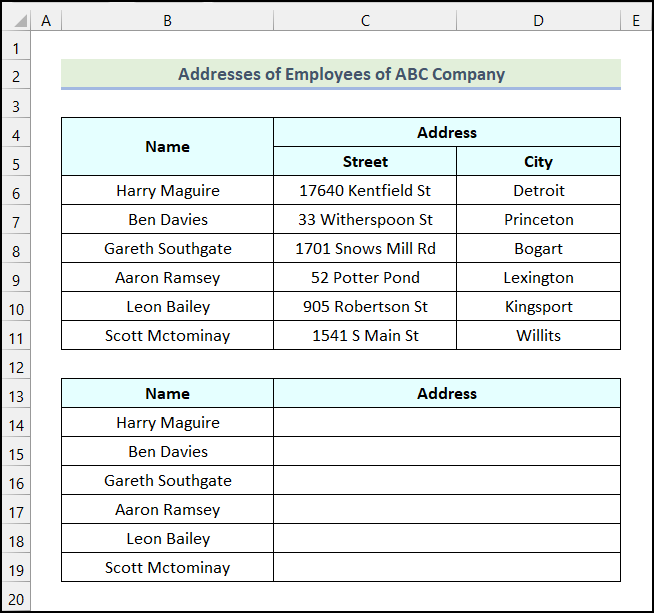Image resolution: width=654 pixels, height=613 pixels.
Task: Select the '1701 Snows Mill Rd' cell
Action: click(x=365, y=248)
